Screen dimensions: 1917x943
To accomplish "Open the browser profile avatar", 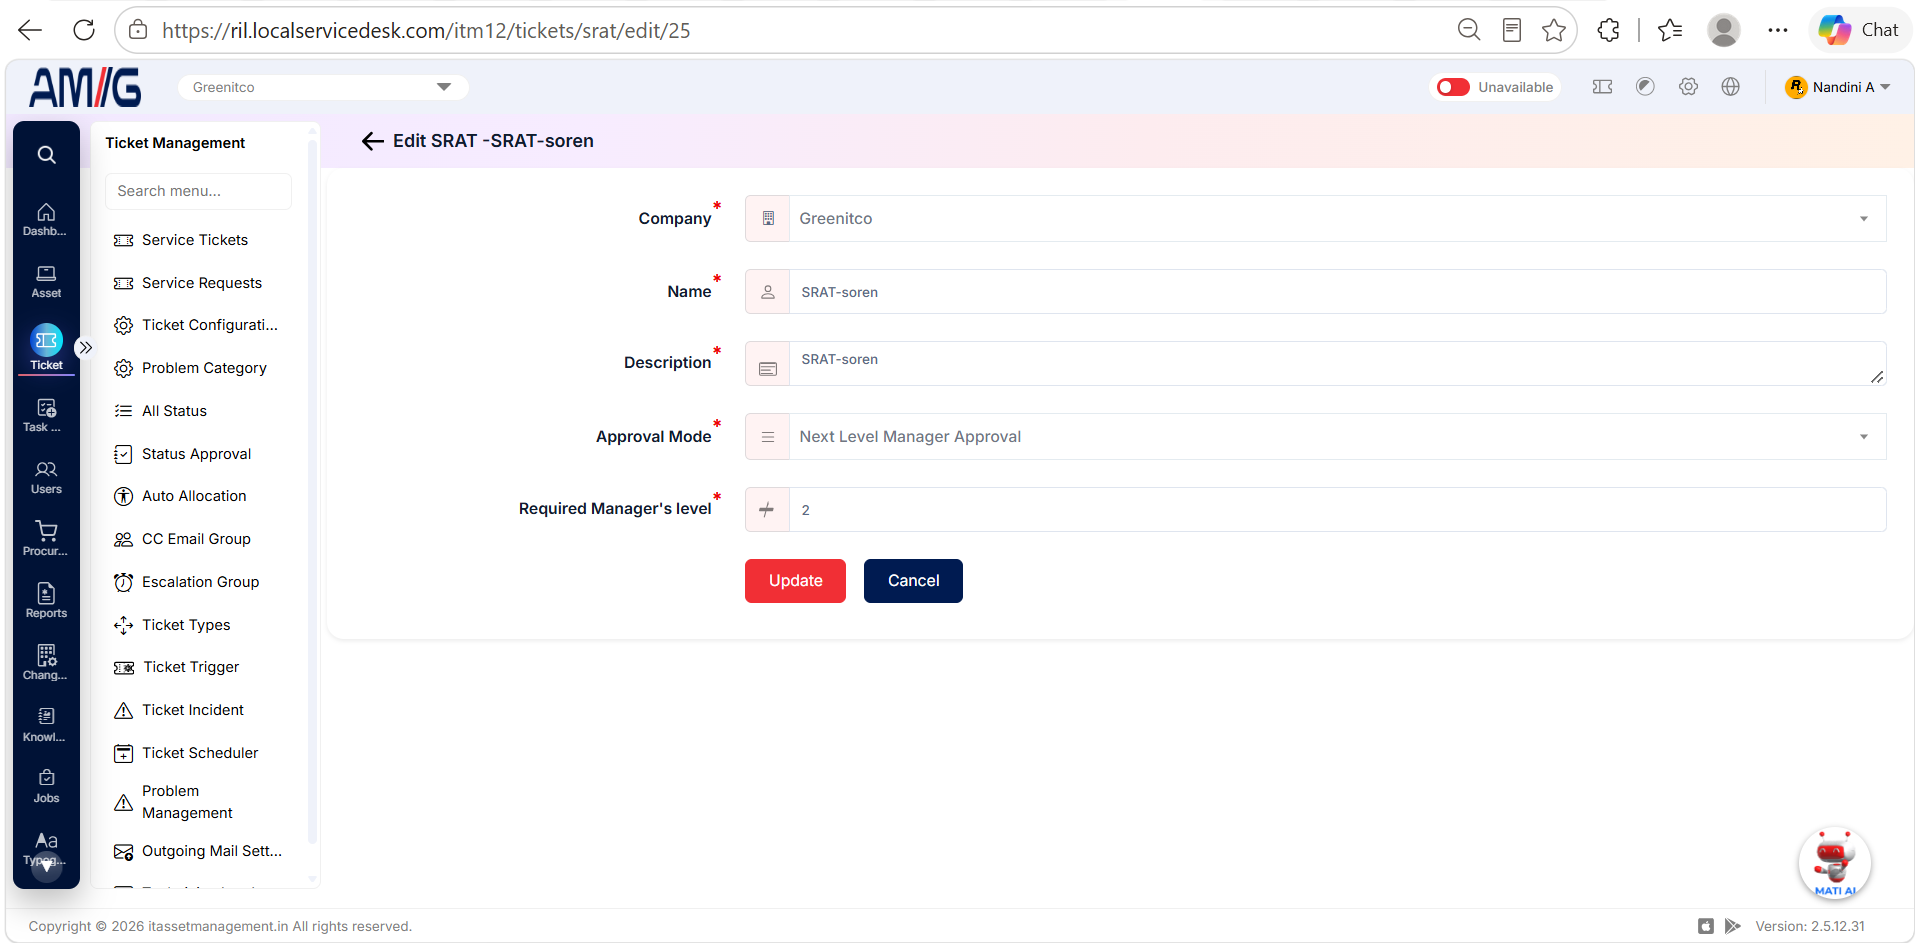I will [x=1723, y=30].
